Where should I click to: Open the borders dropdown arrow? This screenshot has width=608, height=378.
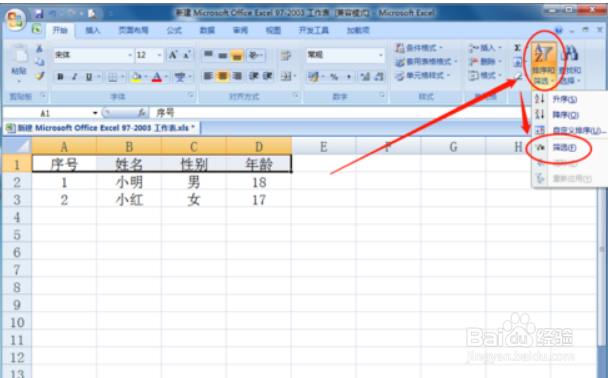point(122,77)
